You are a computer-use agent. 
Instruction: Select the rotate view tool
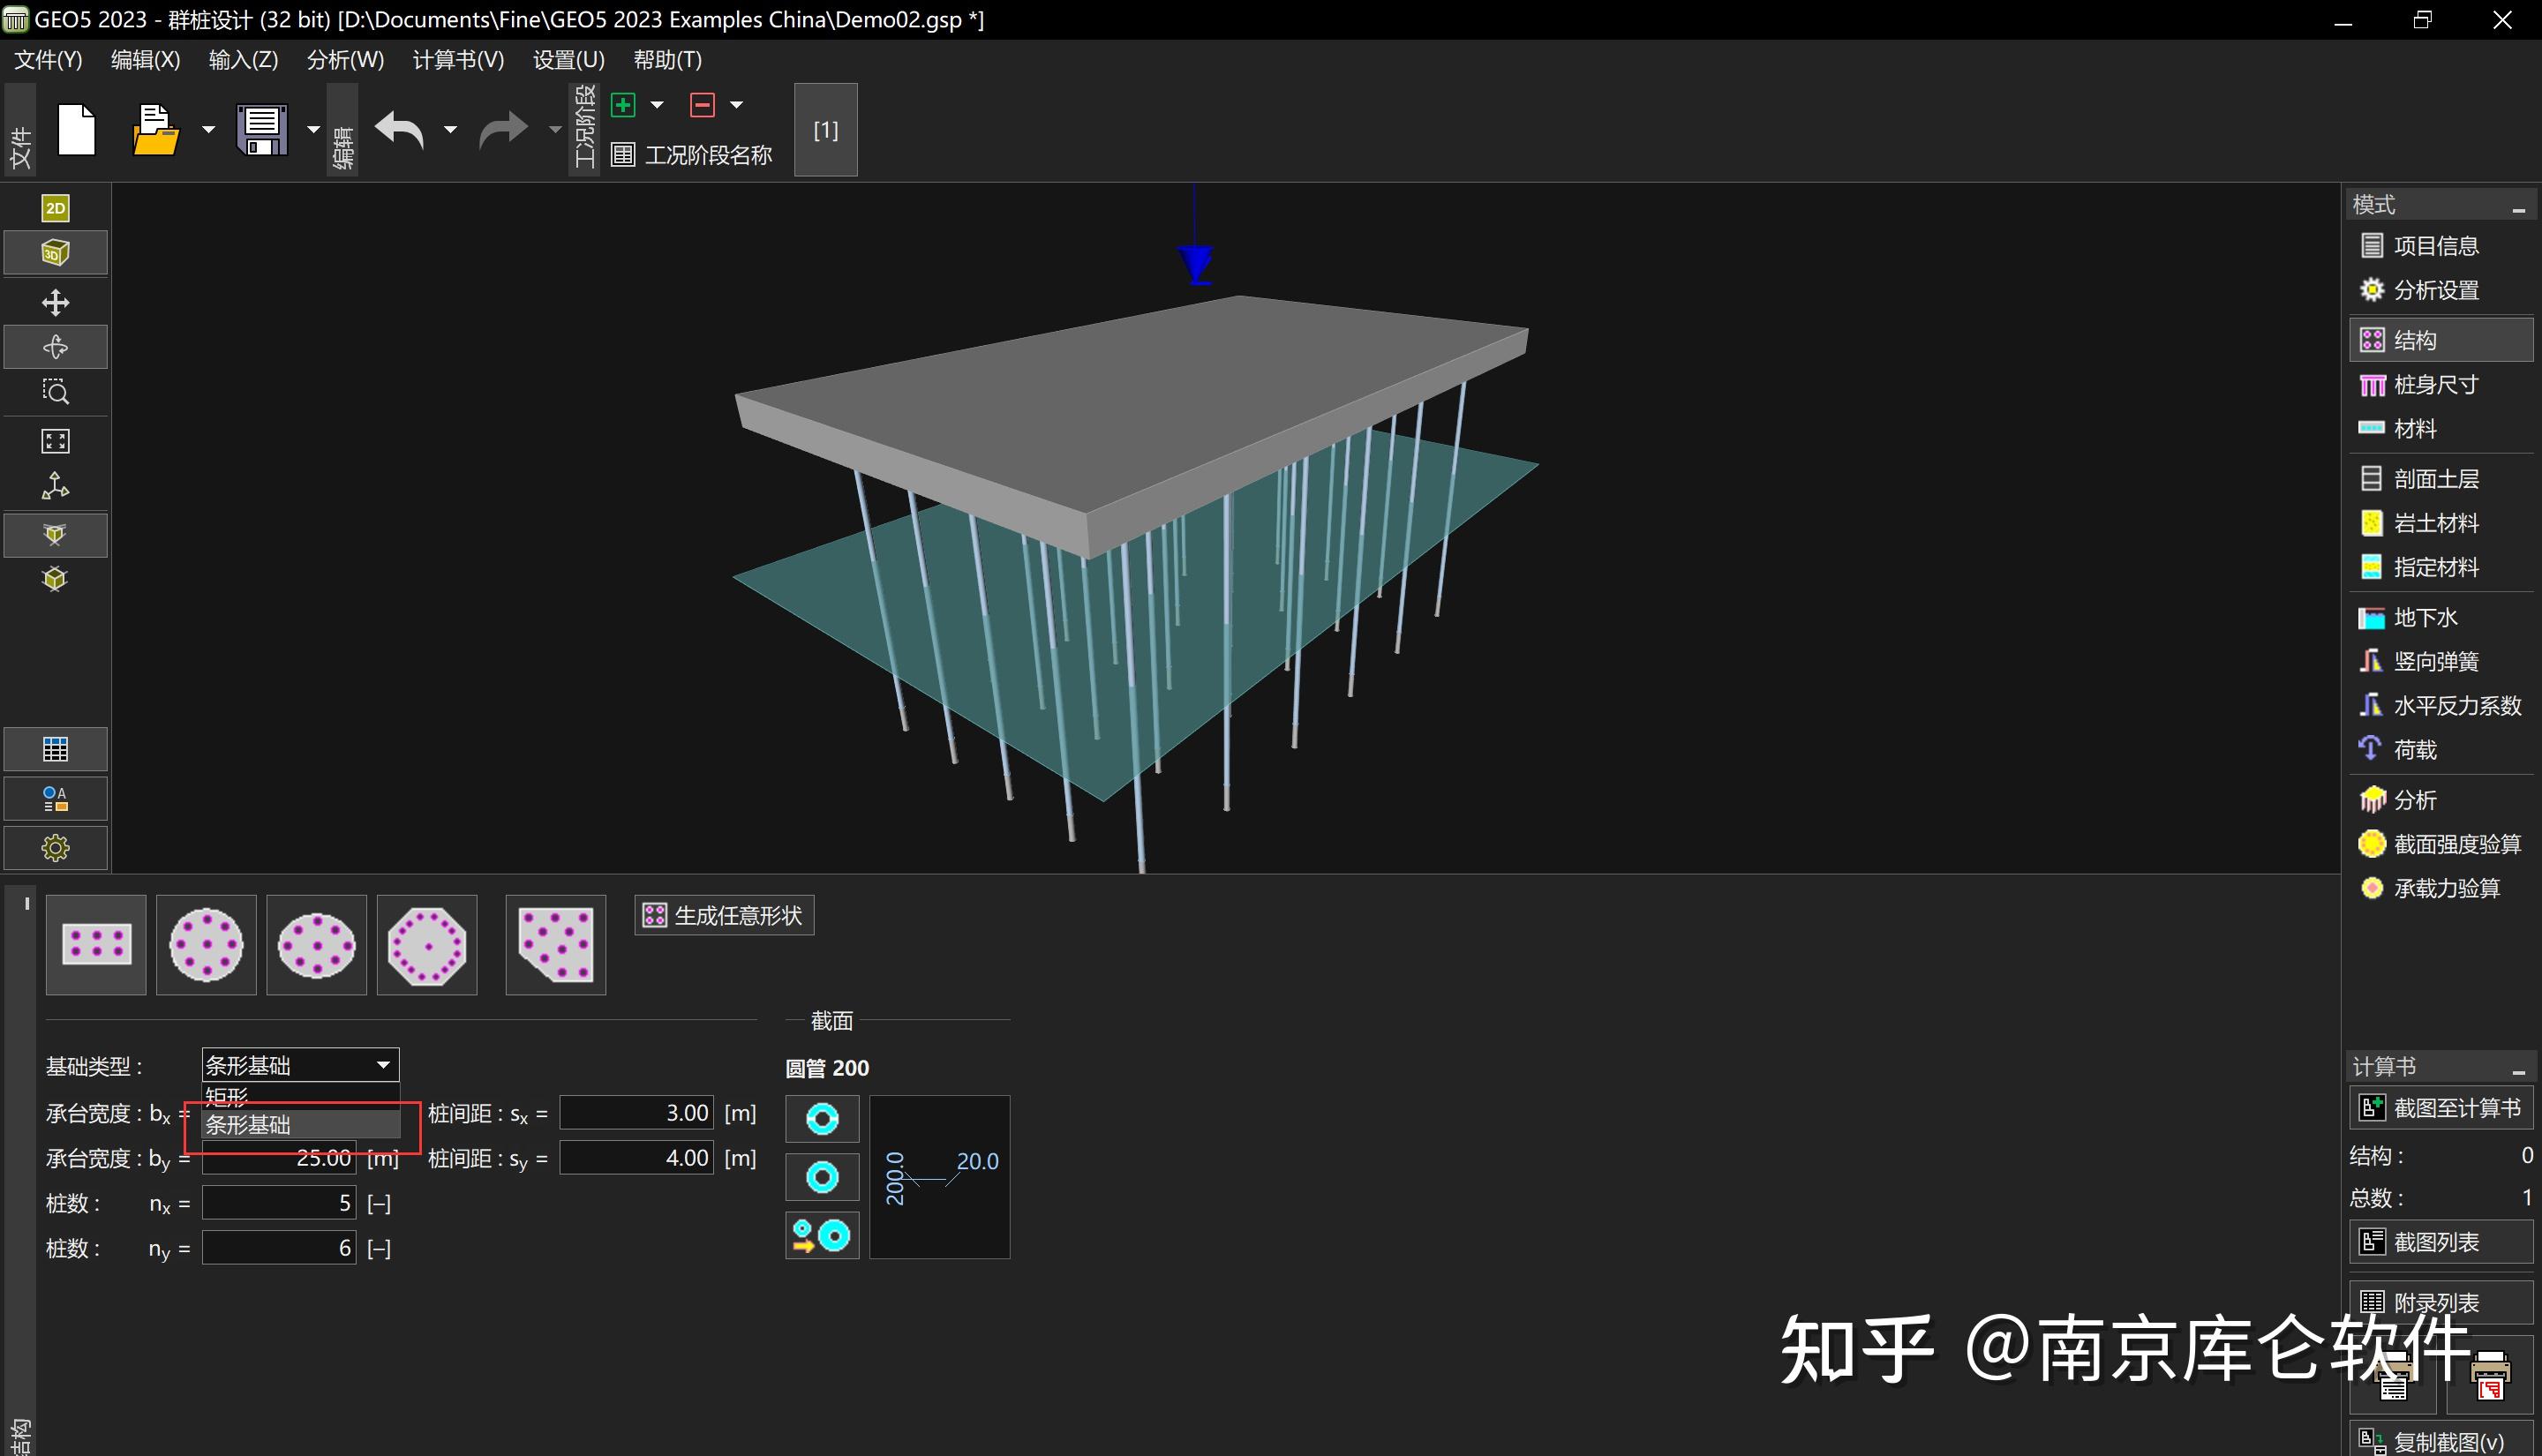(55, 347)
